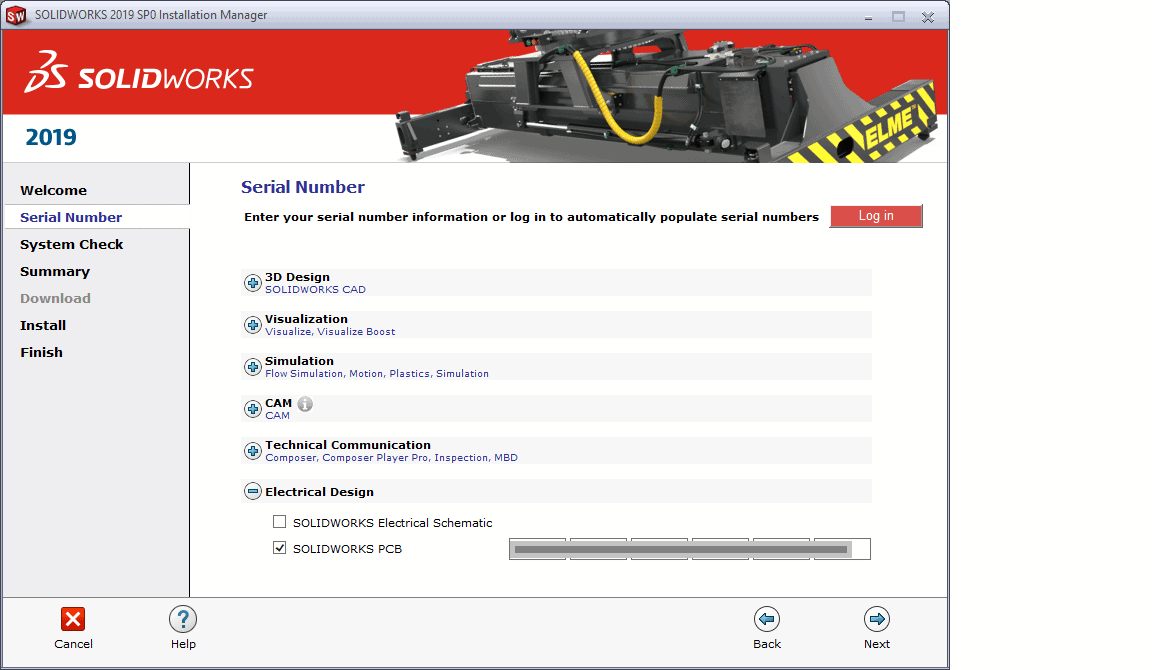Screen dimensions: 1152x670
Task: Expand the CAM section
Action: [x=253, y=408]
